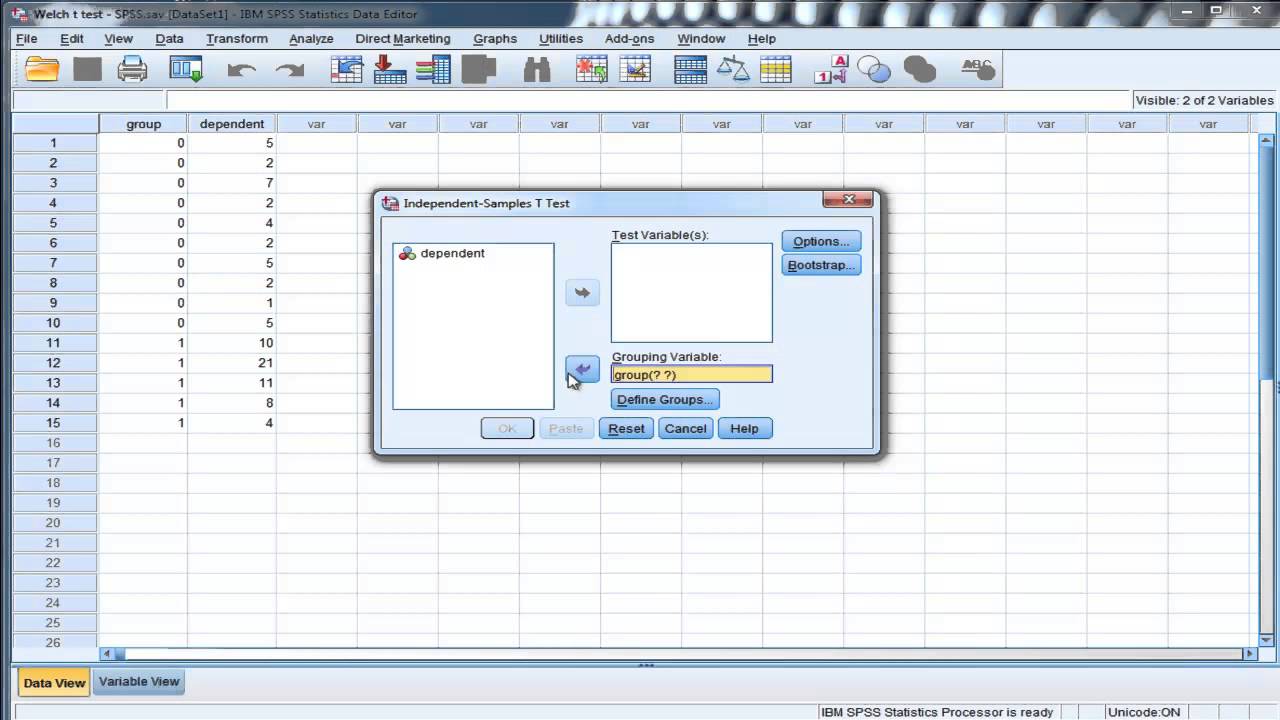Image resolution: width=1280 pixels, height=720 pixels.
Task: Switch to the Variable View tab
Action: (x=139, y=682)
